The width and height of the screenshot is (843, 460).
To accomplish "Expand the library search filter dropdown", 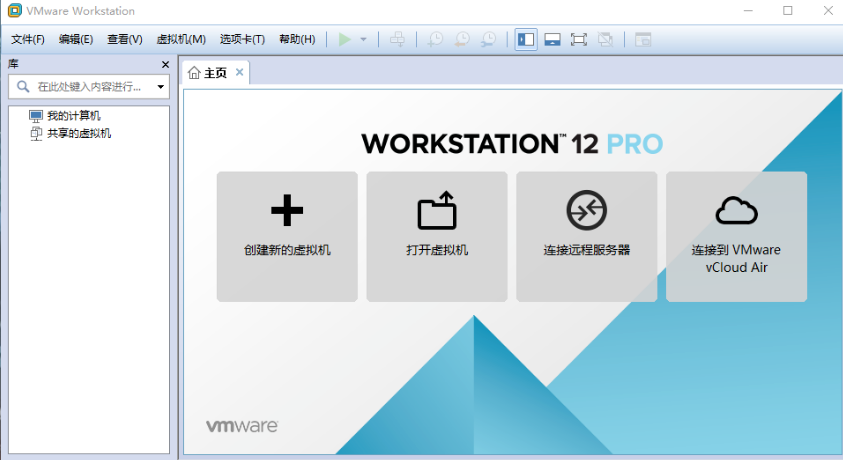I will tap(160, 87).
